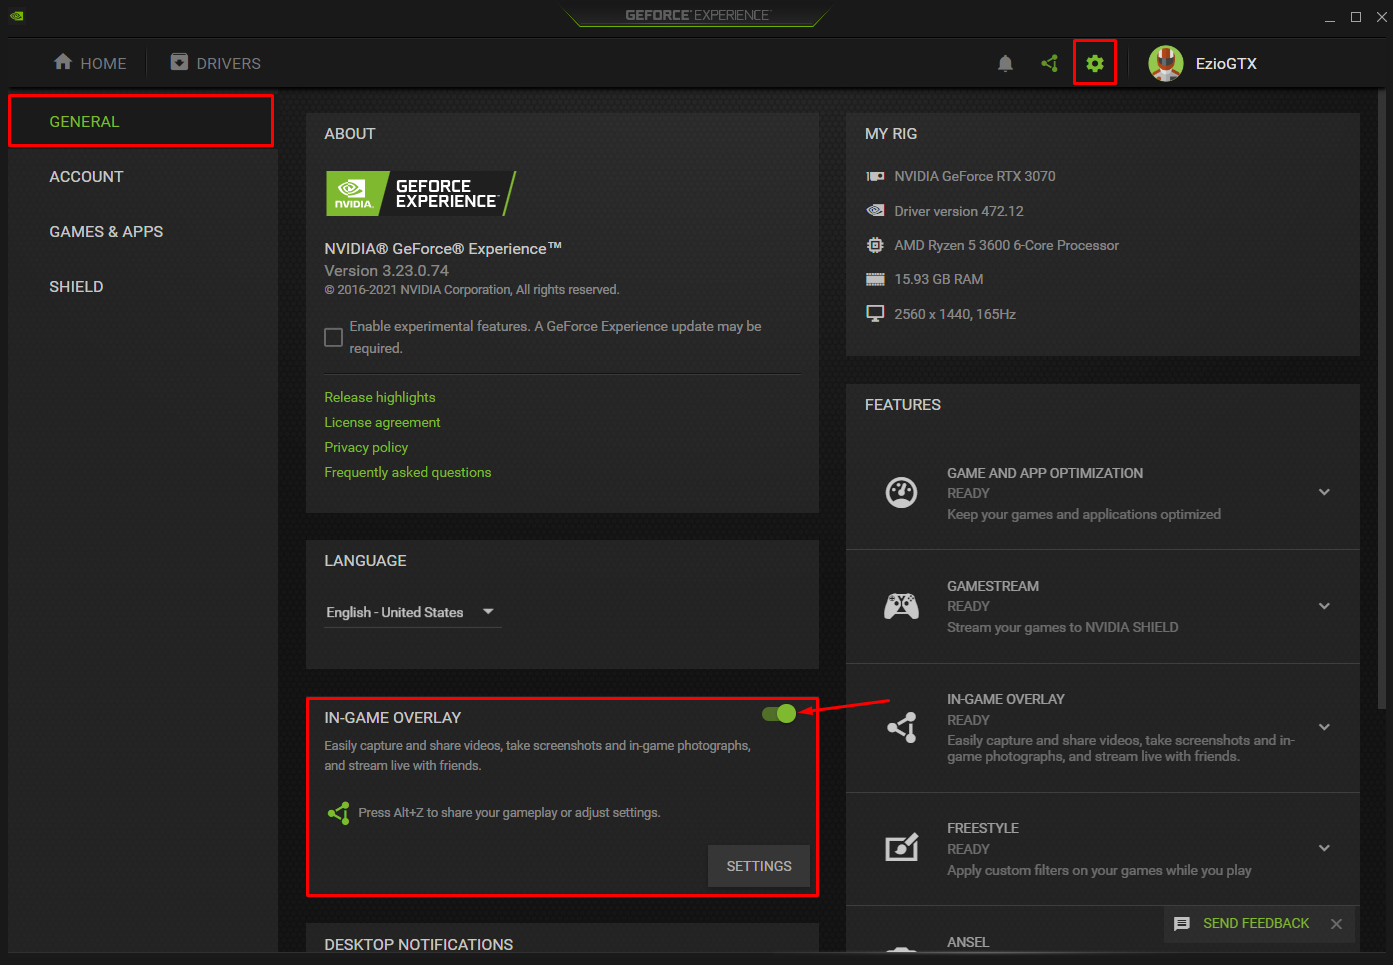This screenshot has width=1393, height=965.
Task: Click the NVIDIA logo in title bar
Action: [x=17, y=15]
